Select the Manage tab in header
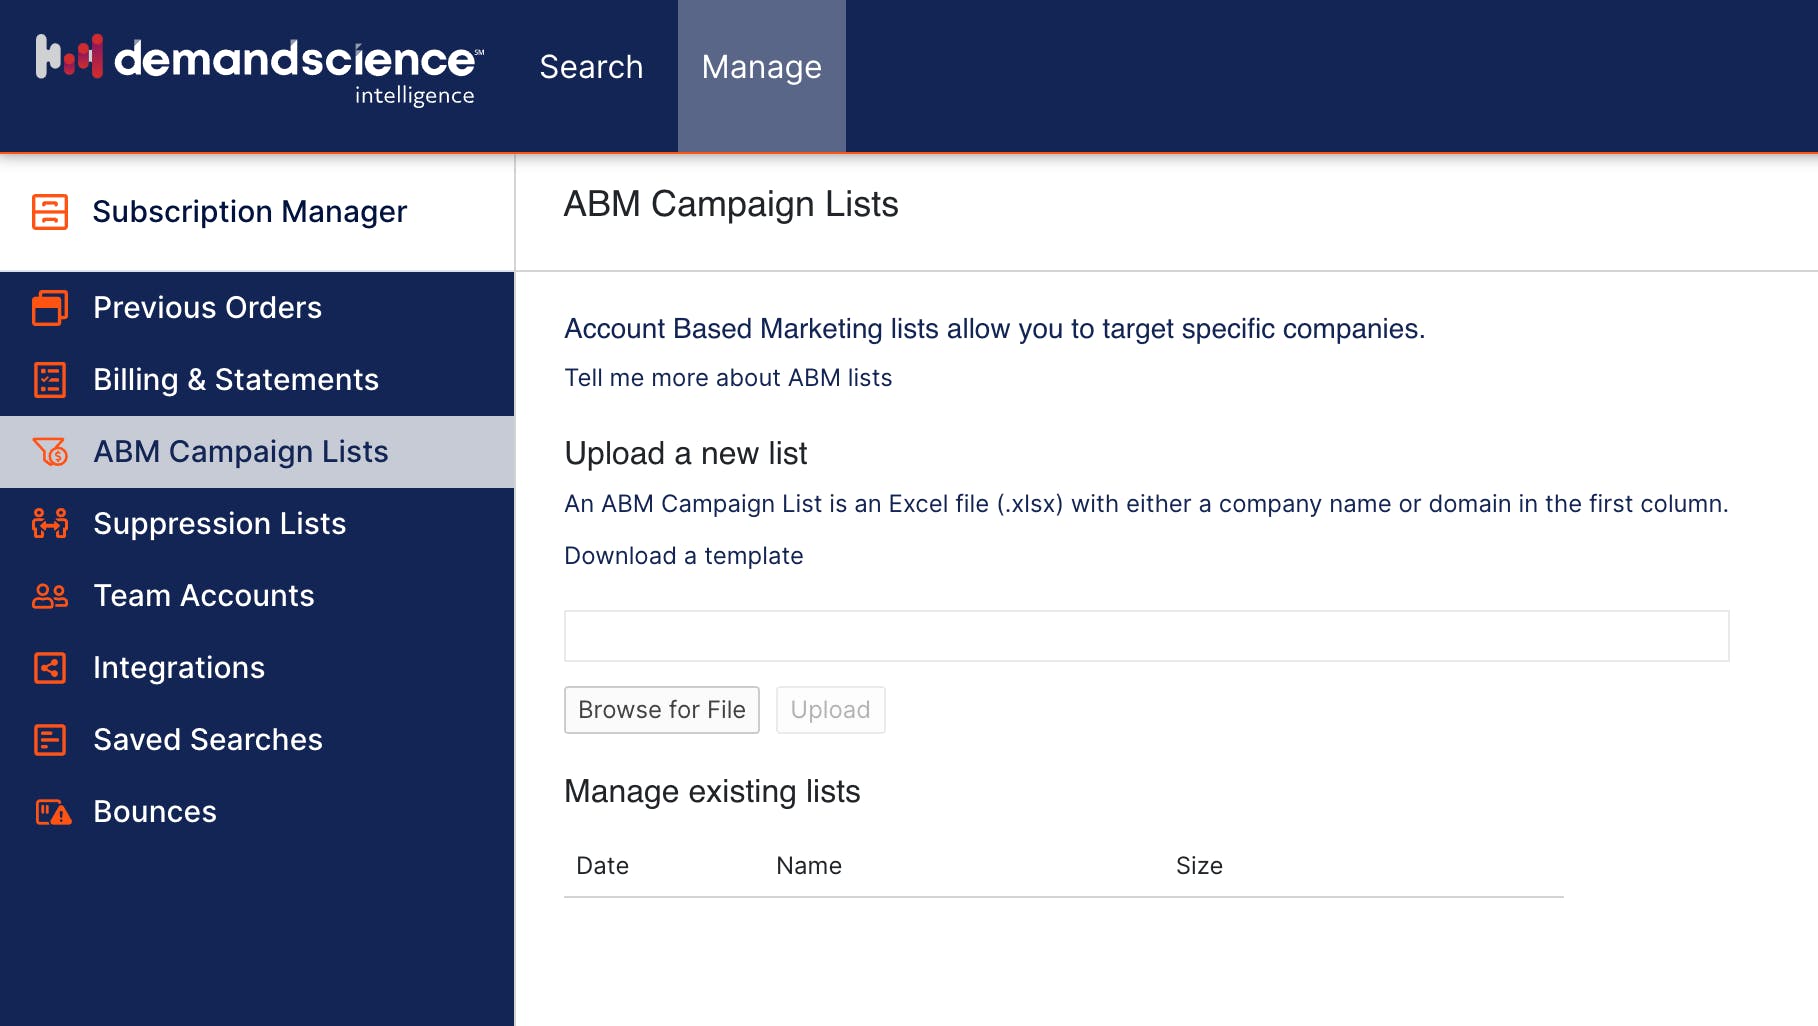The image size is (1818, 1026). pos(761,67)
